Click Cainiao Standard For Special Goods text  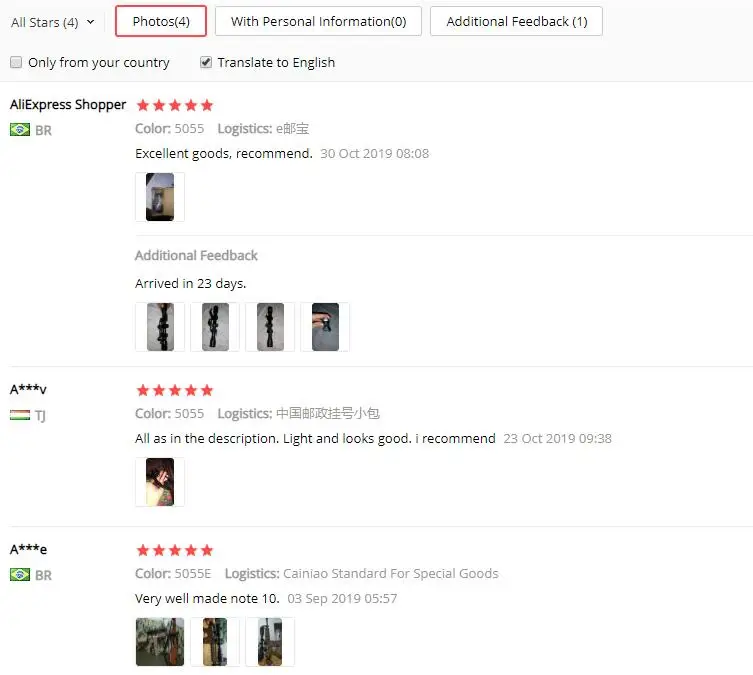point(390,574)
